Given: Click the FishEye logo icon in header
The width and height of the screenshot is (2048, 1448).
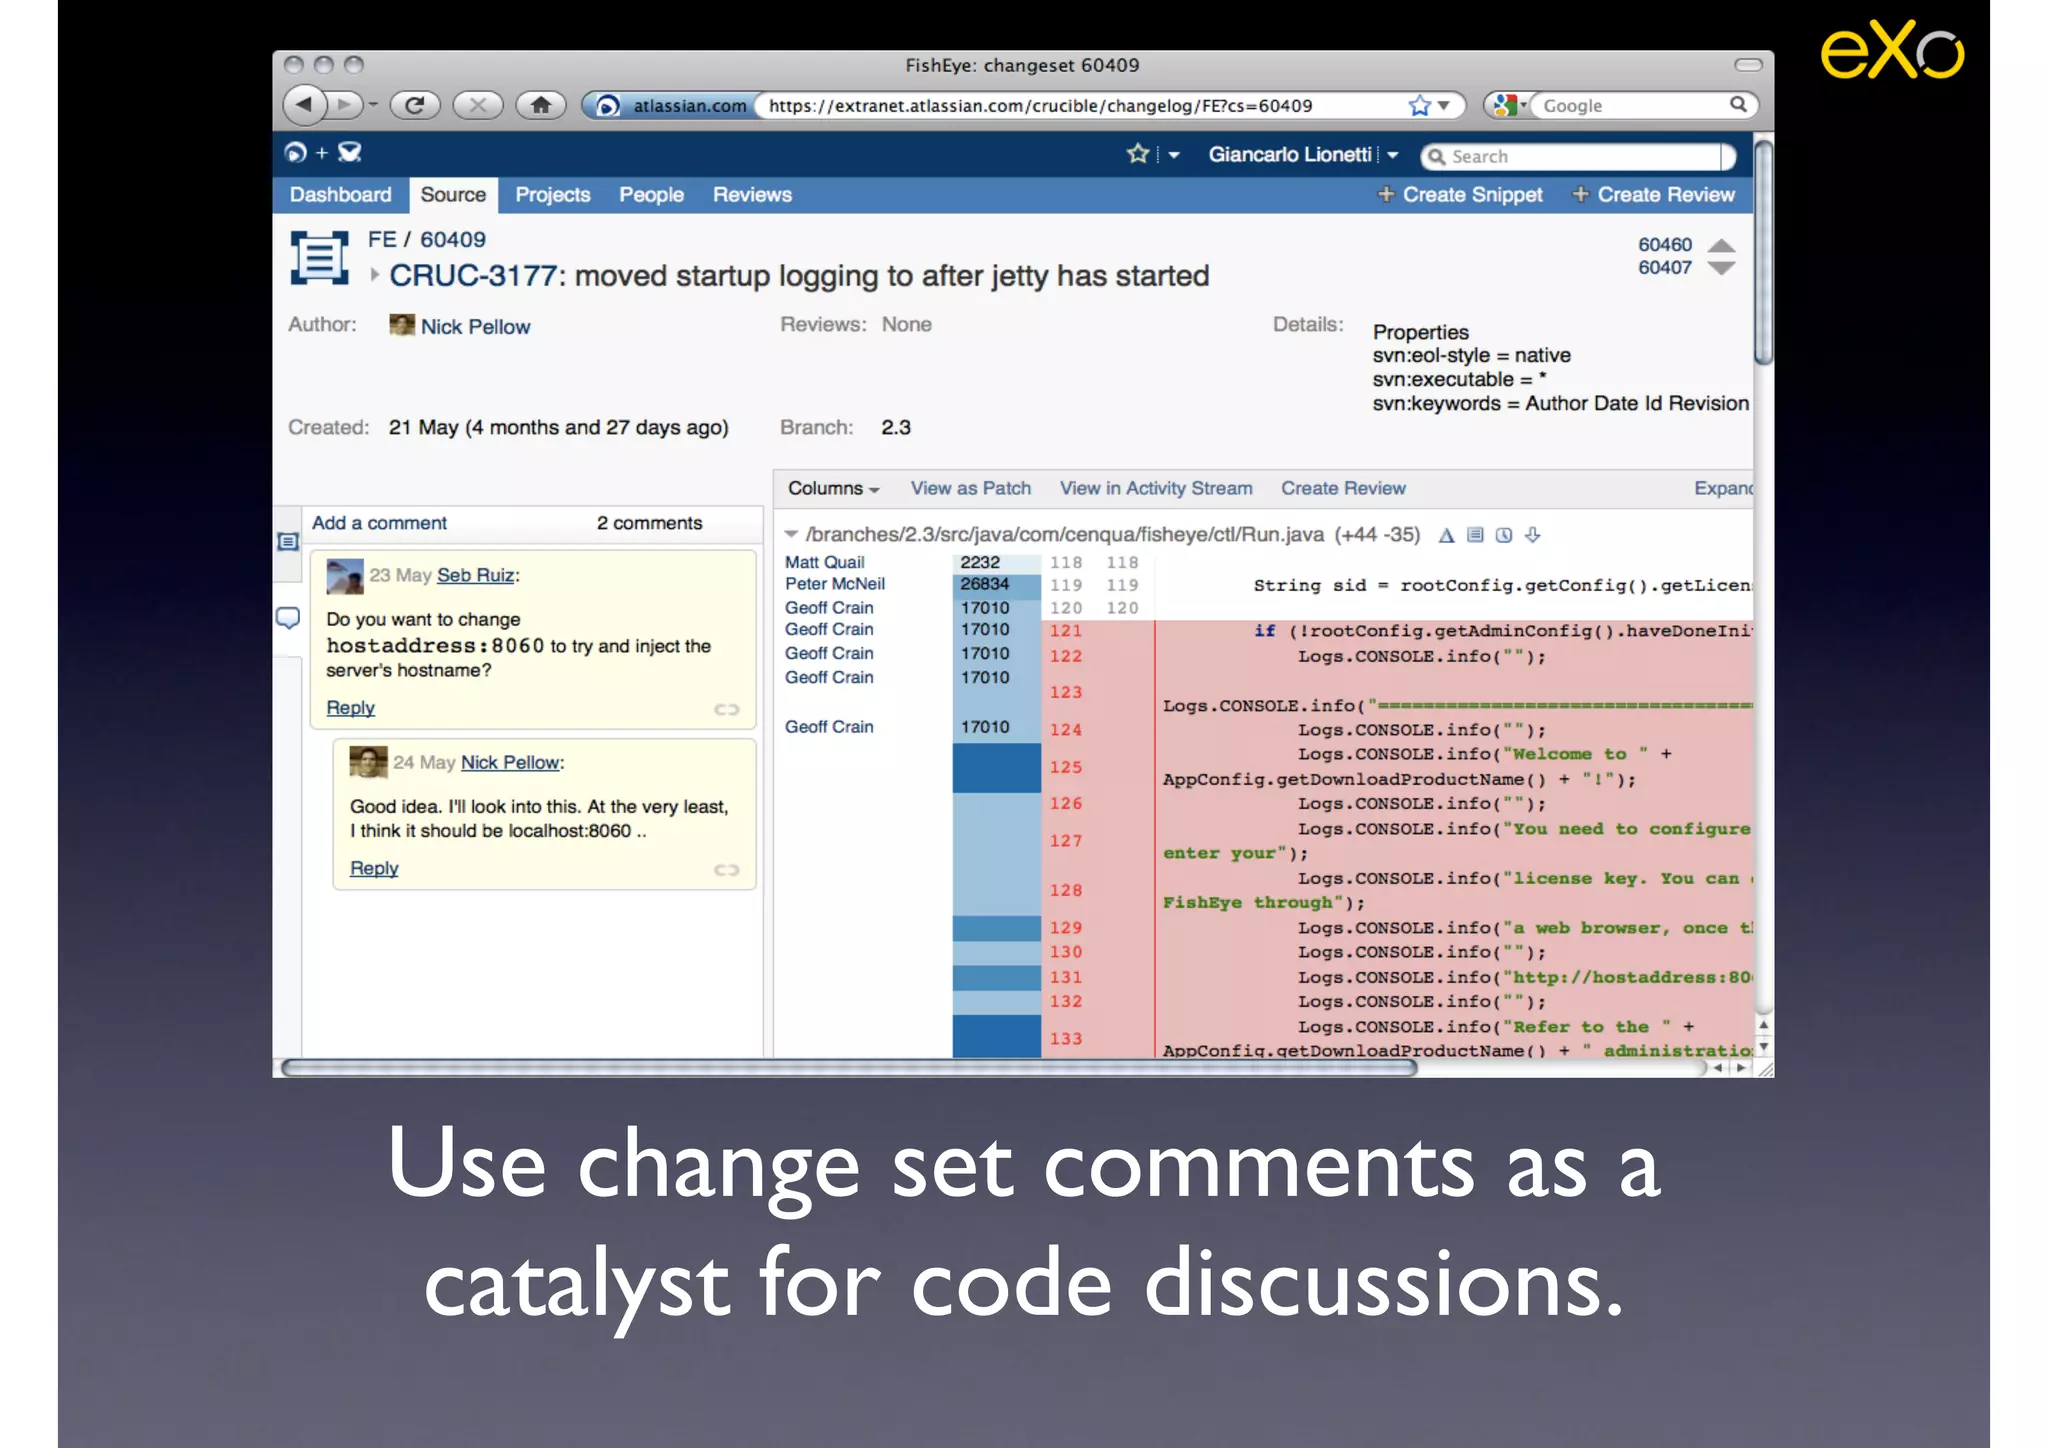Looking at the screenshot, I should click(295, 153).
